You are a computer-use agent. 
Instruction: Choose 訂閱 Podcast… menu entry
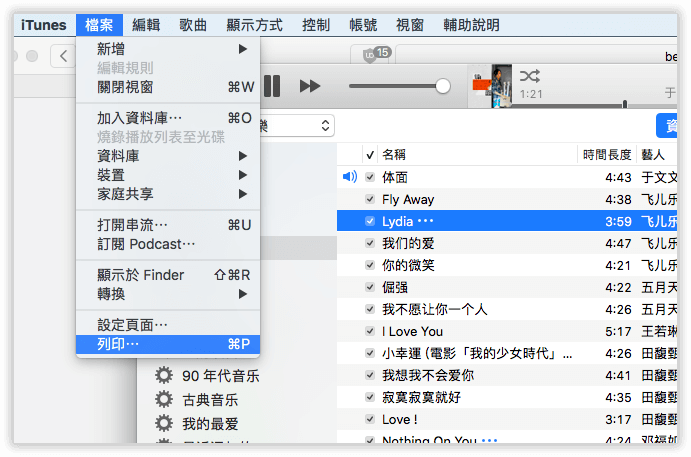tap(168, 244)
